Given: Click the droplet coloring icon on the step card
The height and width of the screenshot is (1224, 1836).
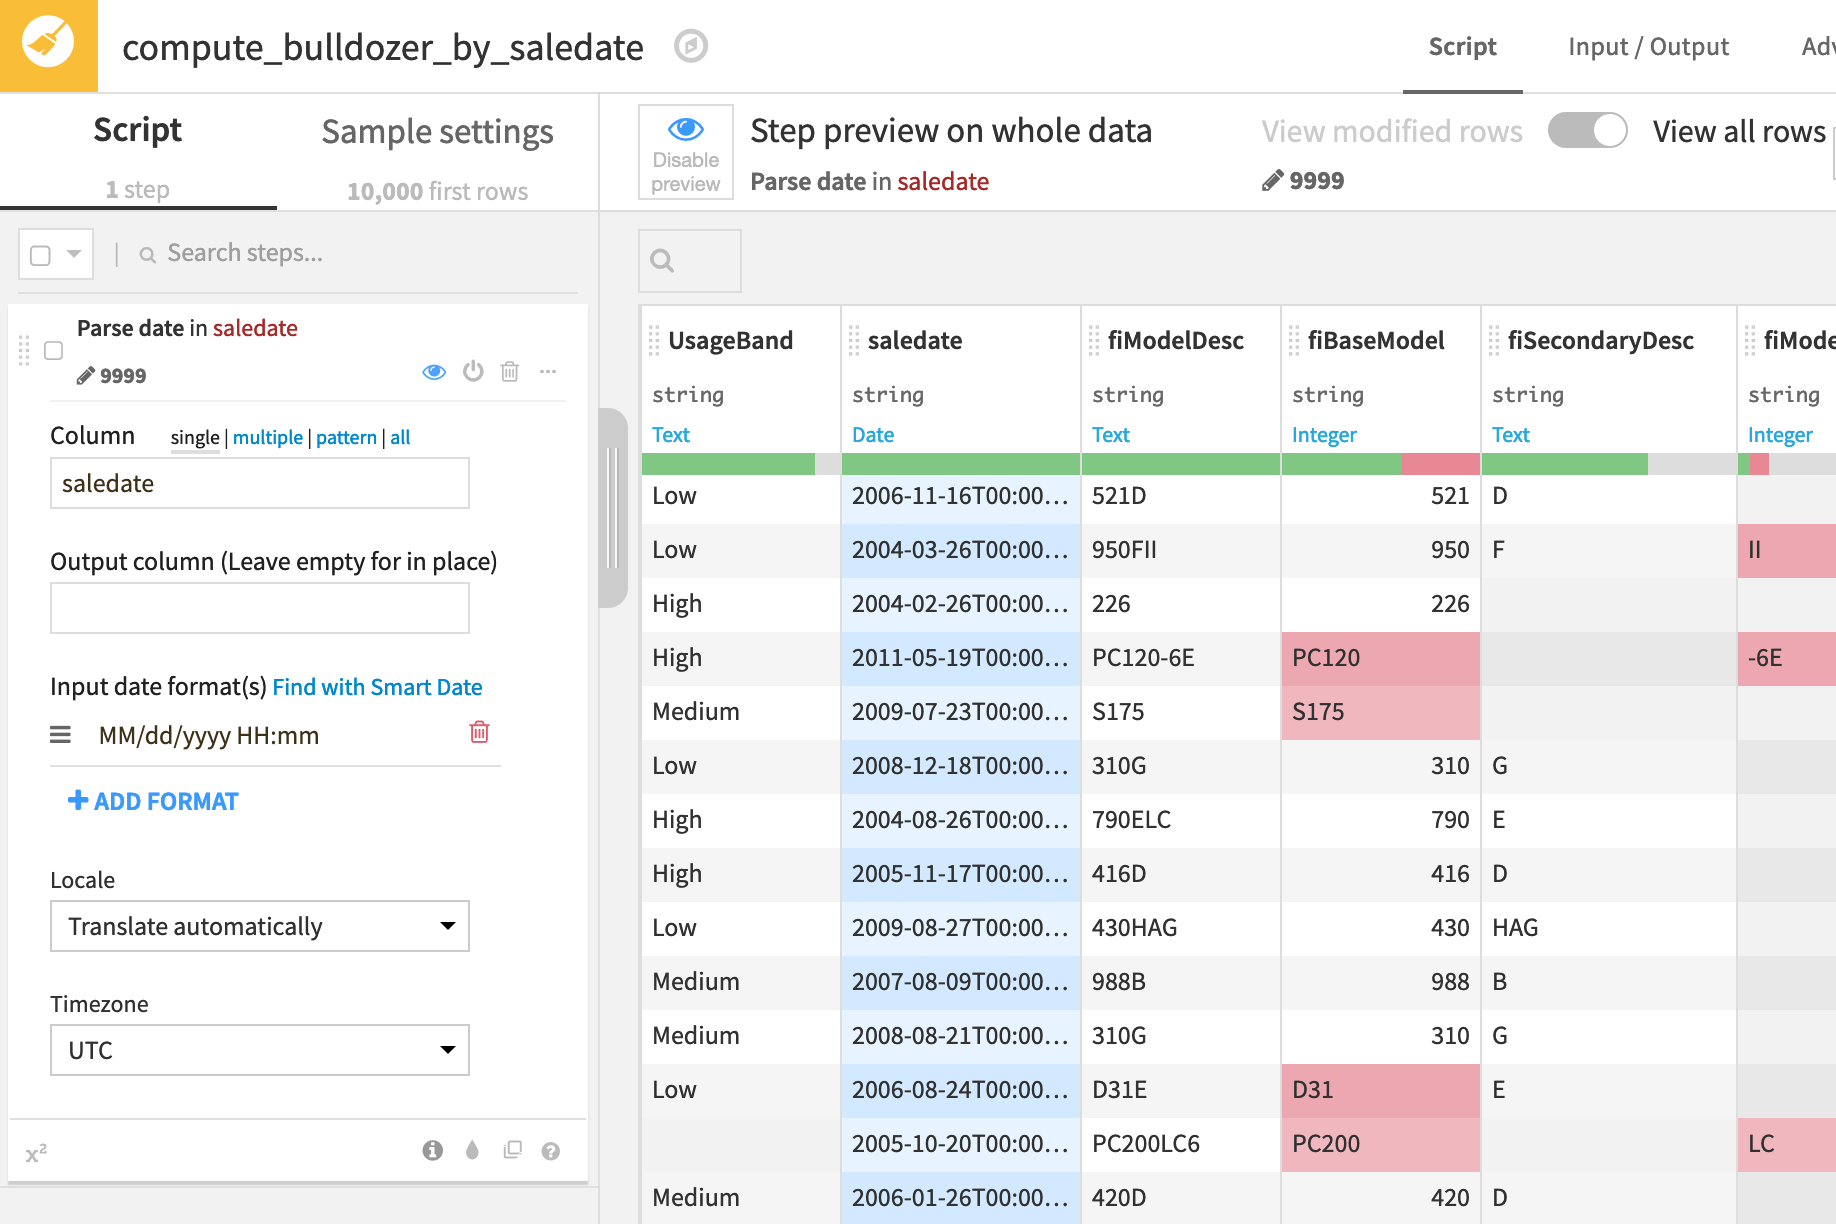Looking at the screenshot, I should click(471, 1149).
